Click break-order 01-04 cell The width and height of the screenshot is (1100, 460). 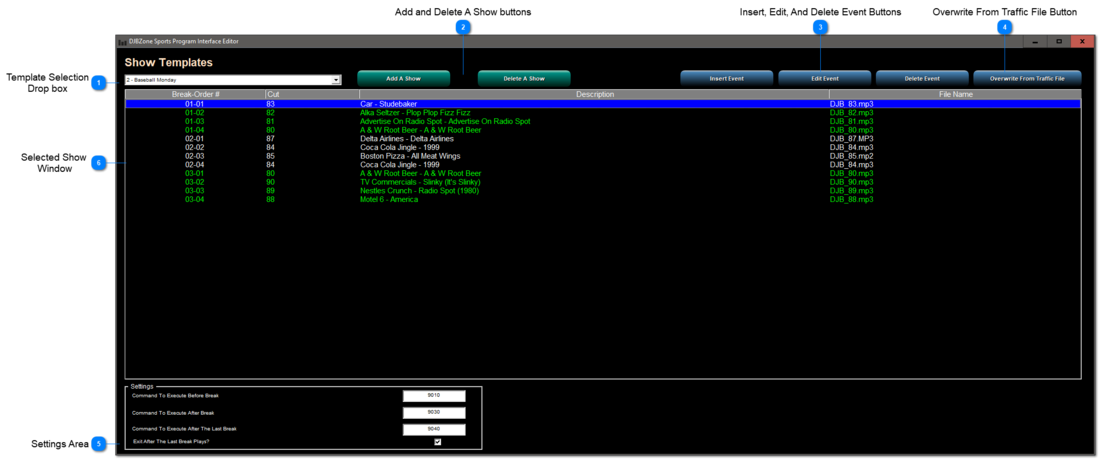click(194, 130)
